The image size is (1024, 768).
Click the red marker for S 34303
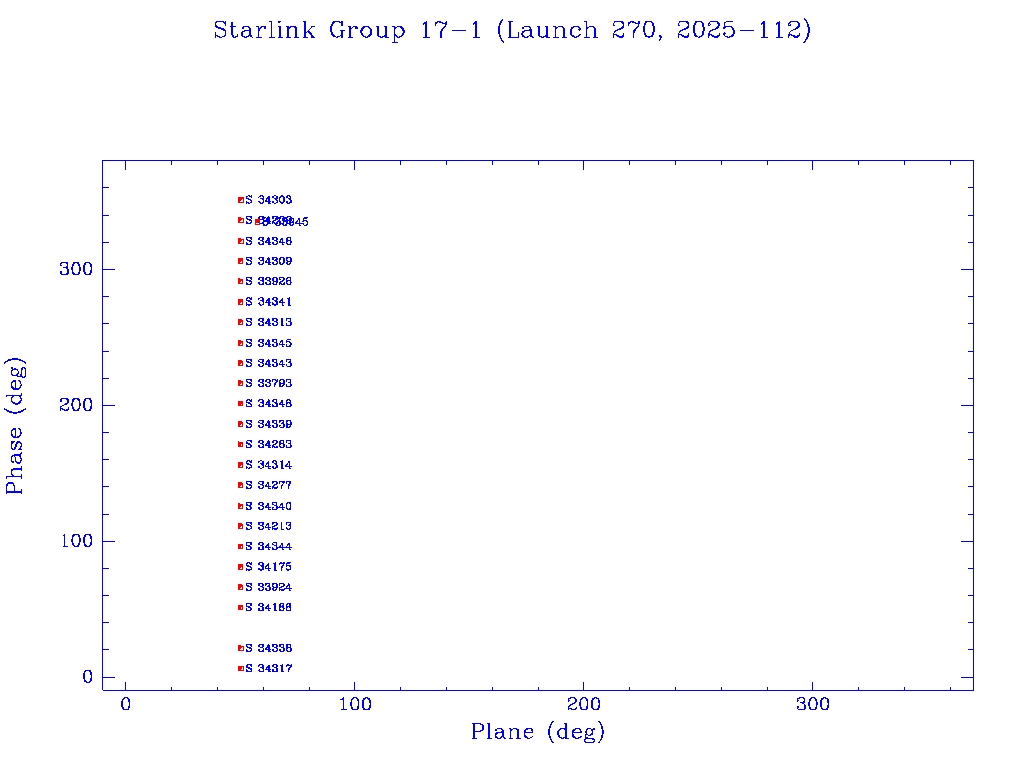click(241, 200)
